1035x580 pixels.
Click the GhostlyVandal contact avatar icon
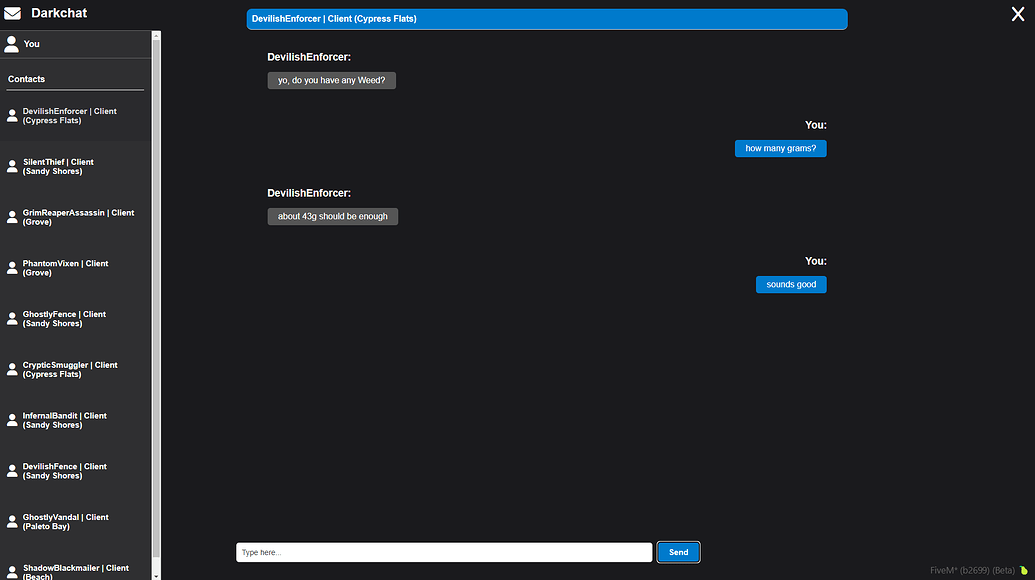[12, 522]
